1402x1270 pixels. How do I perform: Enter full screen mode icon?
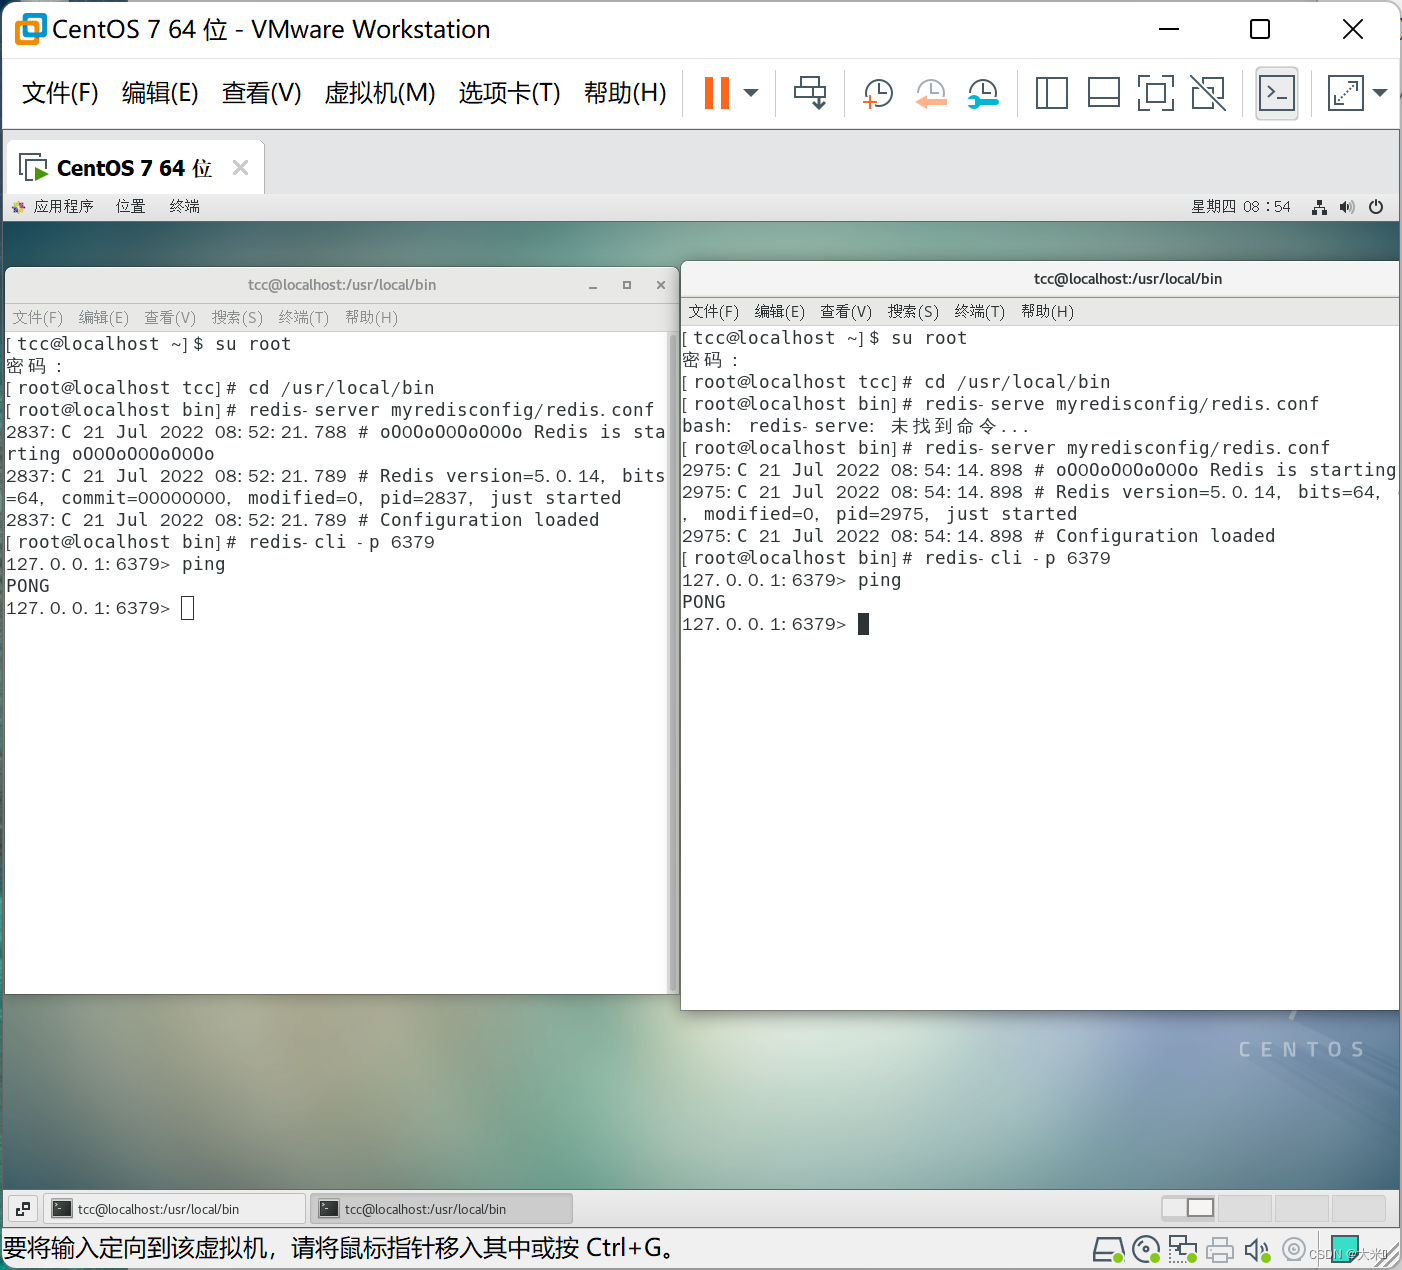pyautogui.click(x=1155, y=93)
